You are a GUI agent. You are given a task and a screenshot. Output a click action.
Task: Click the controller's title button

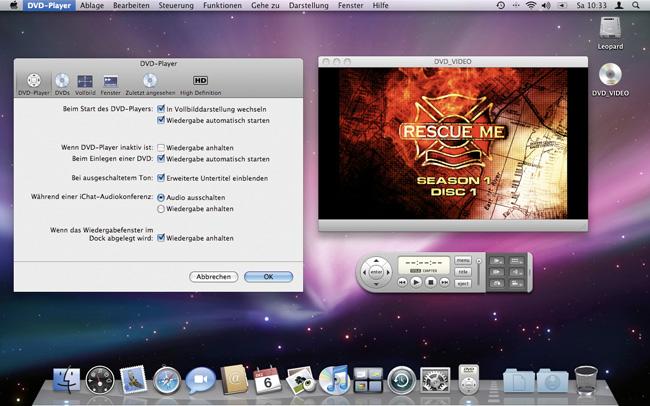463,272
